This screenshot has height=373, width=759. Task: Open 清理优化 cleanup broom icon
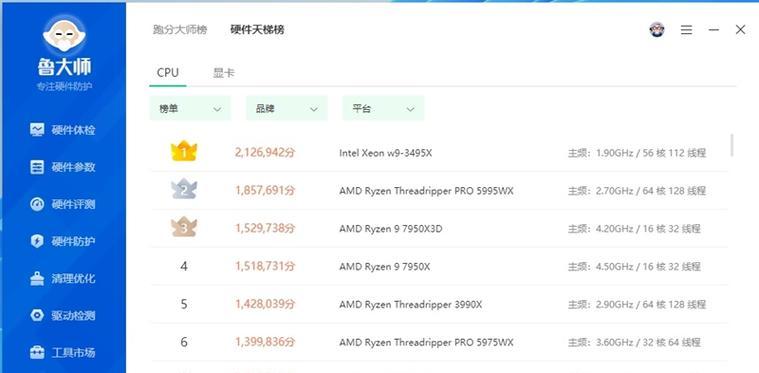[x=37, y=279]
